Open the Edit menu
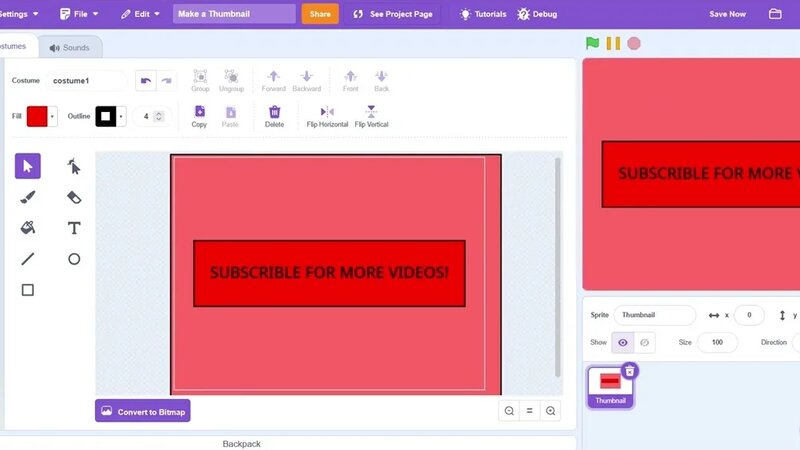800x450 pixels. 140,14
